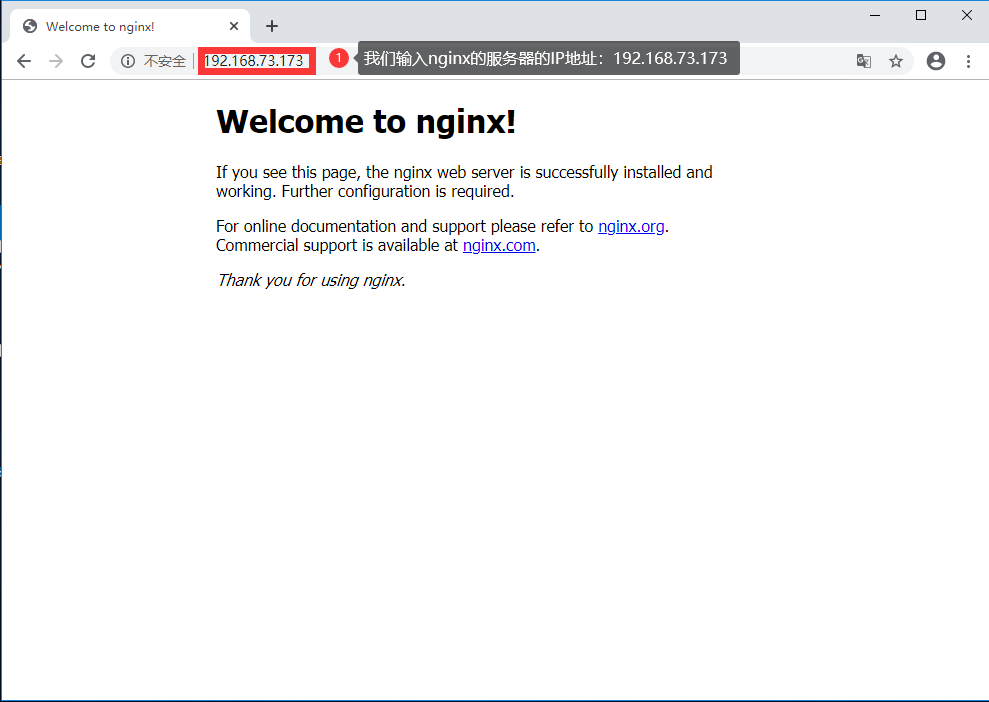
Task: Maximize the browser window
Action: (x=921, y=15)
